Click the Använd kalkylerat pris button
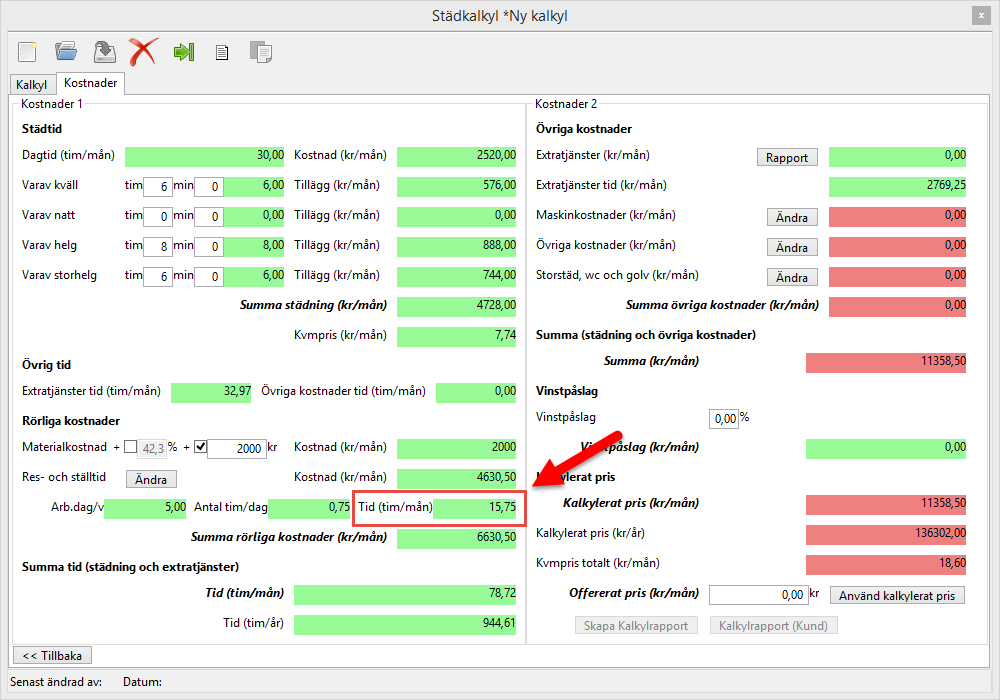Viewport: 1000px width, 700px height. pyautogui.click(x=897, y=596)
